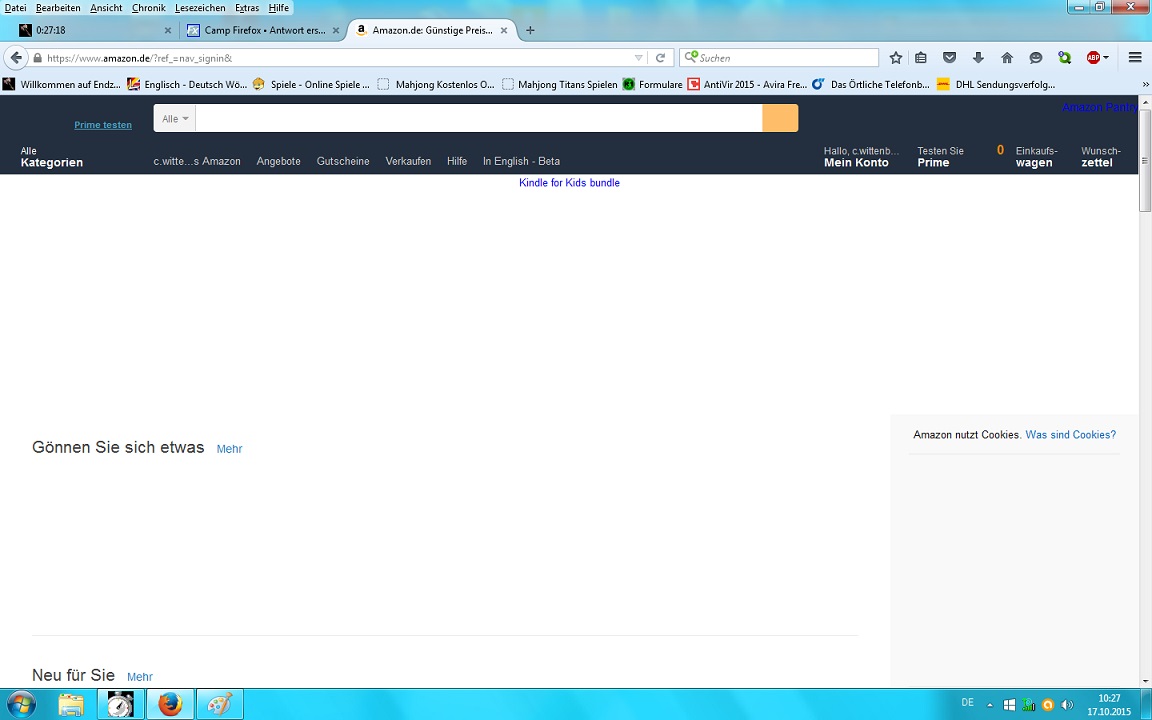1152x720 pixels.
Task: Click the Firefox Suchen search box
Action: point(779,57)
